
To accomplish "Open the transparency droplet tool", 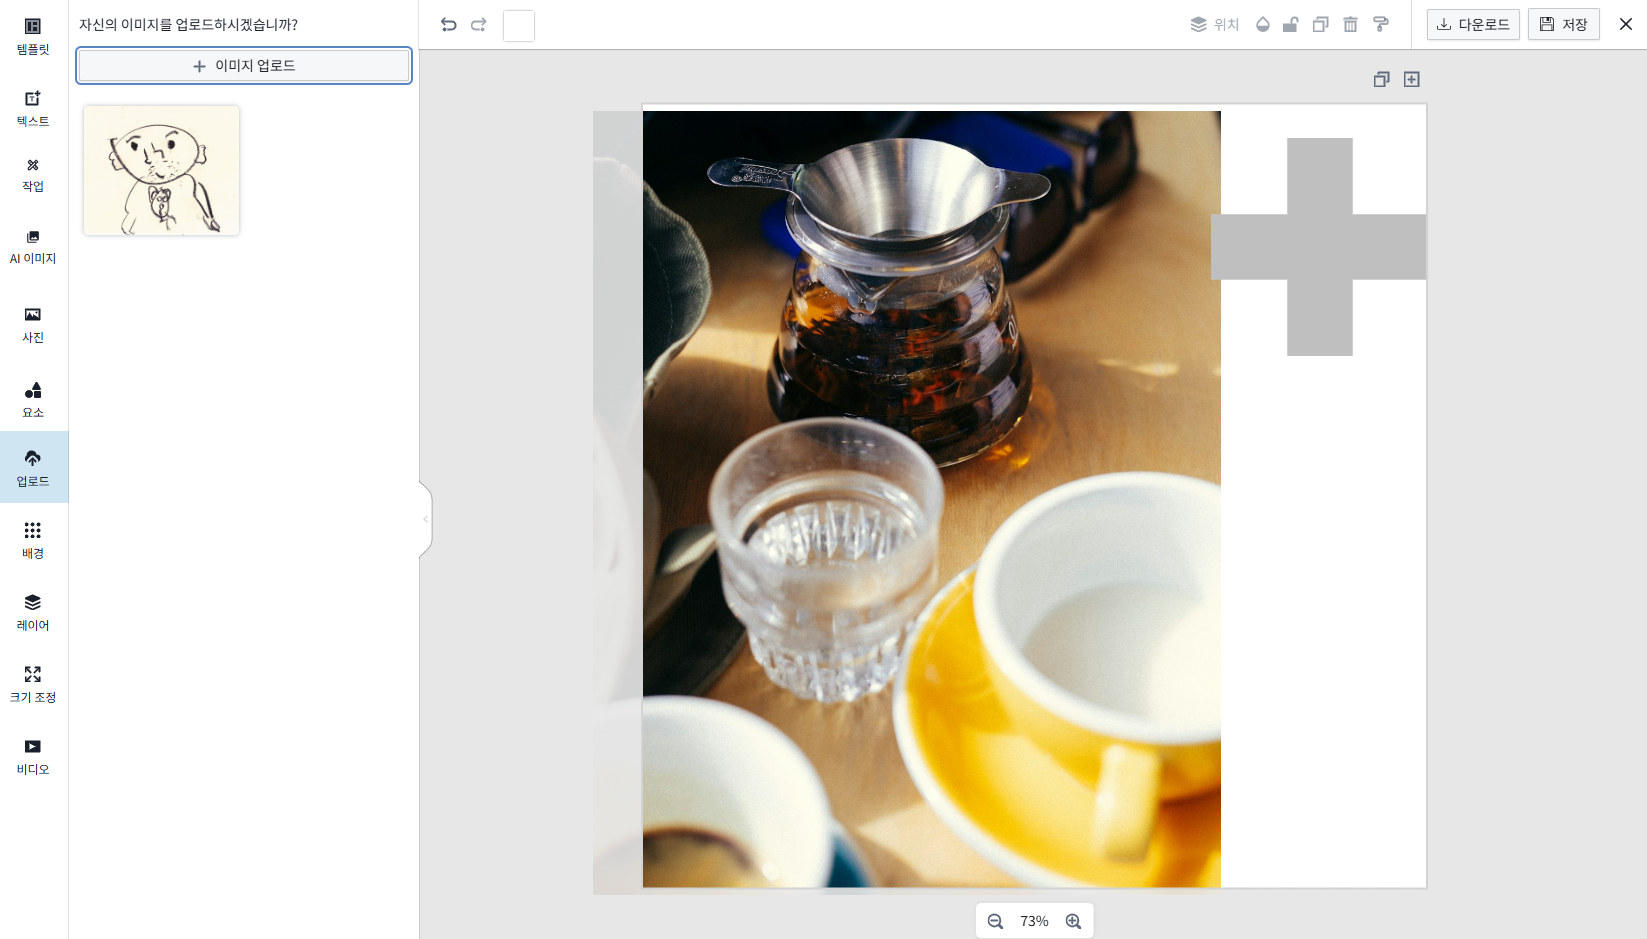I will [x=1262, y=25].
